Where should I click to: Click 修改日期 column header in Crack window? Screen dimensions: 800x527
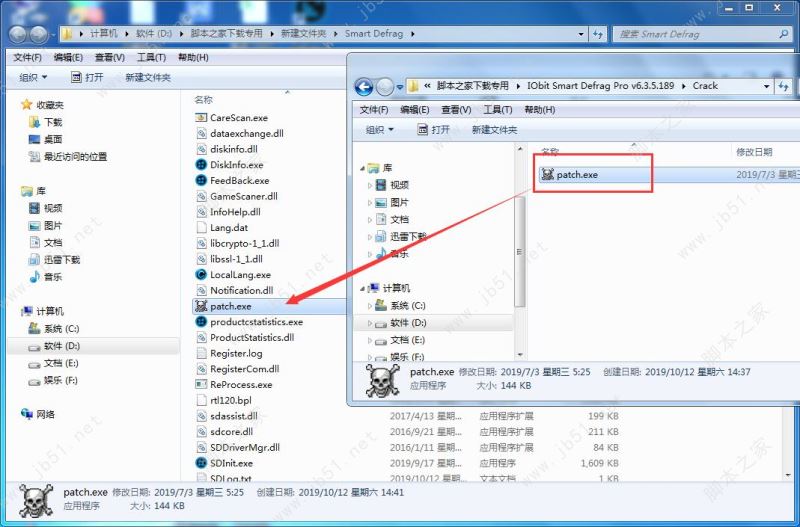(x=754, y=152)
